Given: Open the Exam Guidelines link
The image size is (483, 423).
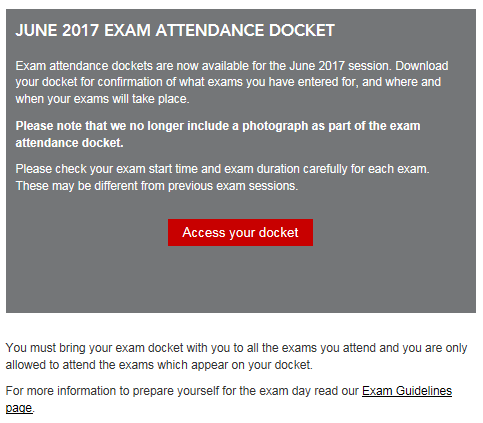Looking at the screenshot, I should (407, 391).
